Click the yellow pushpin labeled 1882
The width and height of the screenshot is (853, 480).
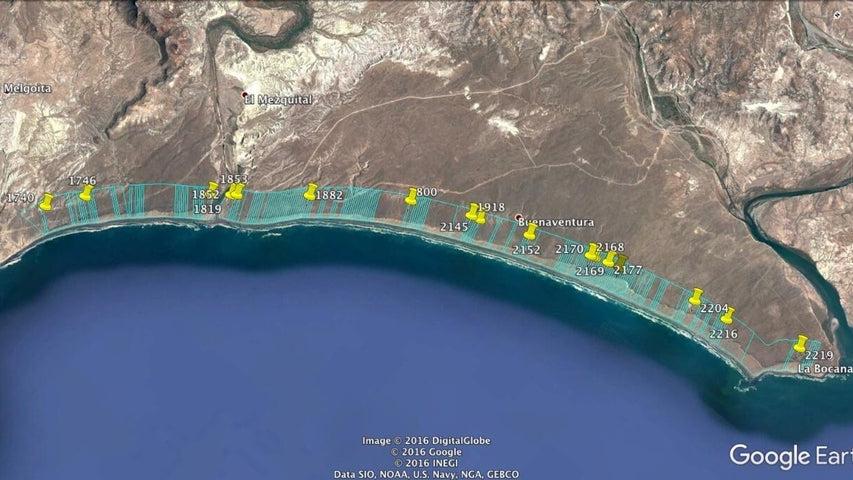pyautogui.click(x=311, y=190)
